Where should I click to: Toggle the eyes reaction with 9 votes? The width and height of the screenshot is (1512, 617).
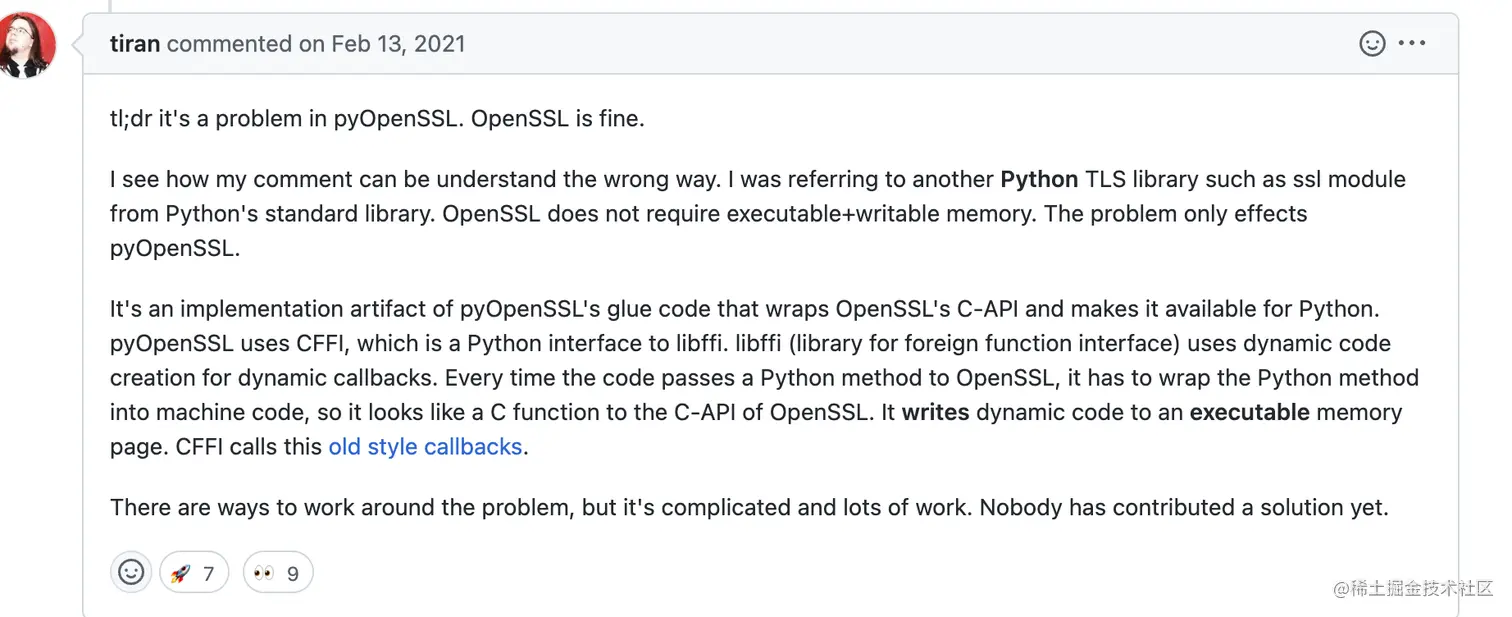(276, 573)
